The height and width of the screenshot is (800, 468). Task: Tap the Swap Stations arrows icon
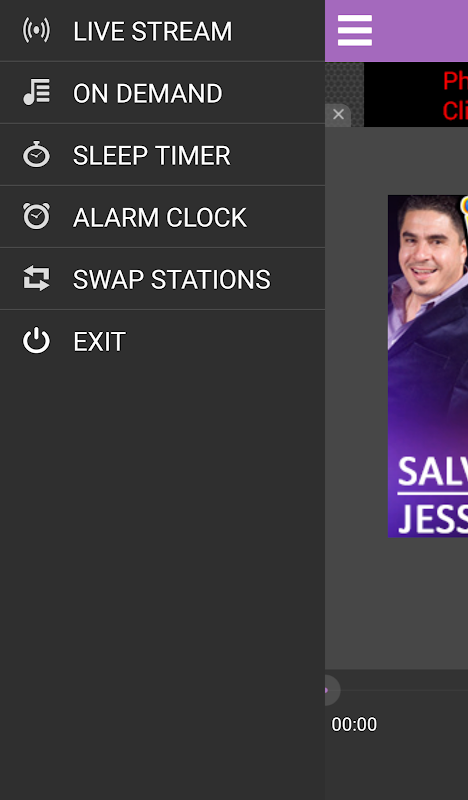(36, 279)
